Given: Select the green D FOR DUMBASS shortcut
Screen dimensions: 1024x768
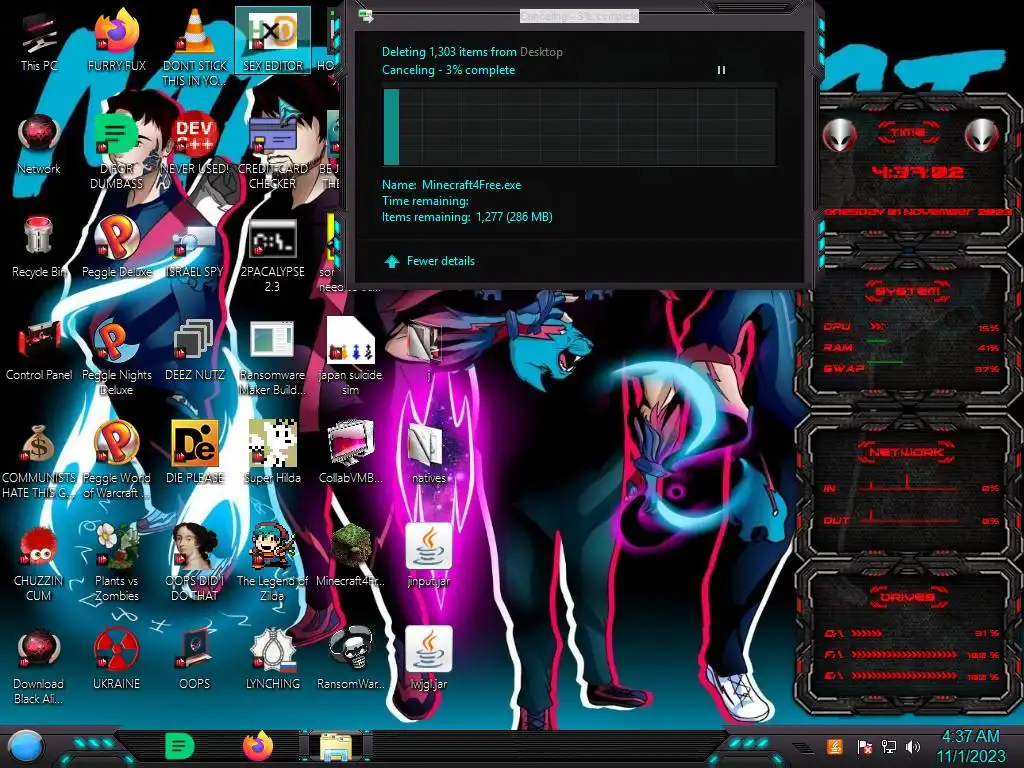Looking at the screenshot, I should point(116,150).
